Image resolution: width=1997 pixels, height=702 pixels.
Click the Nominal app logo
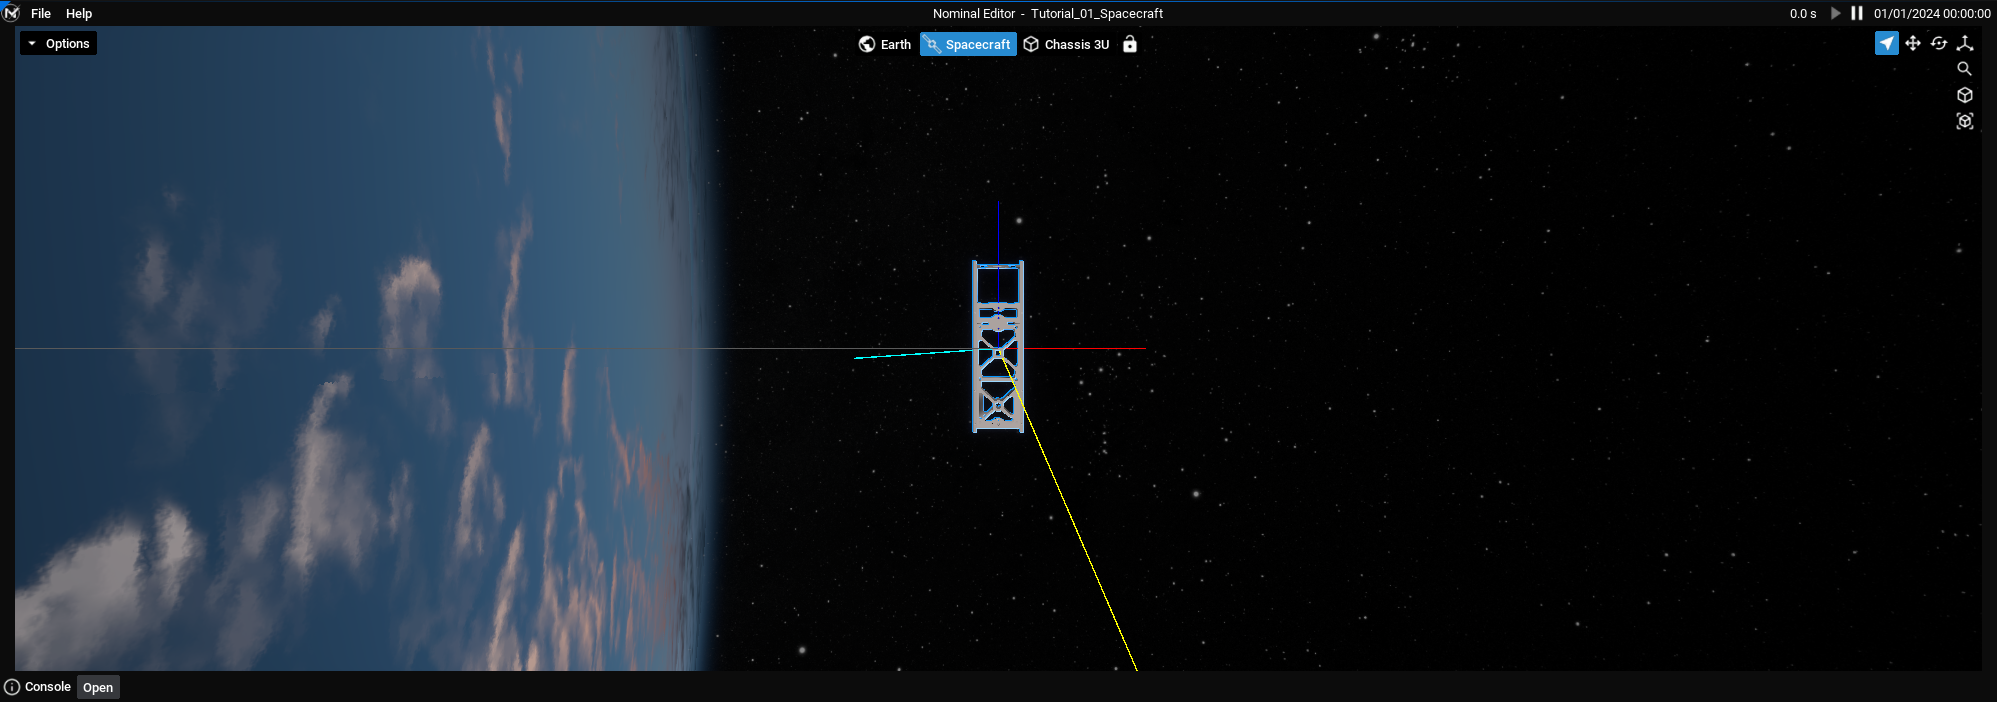tap(11, 13)
